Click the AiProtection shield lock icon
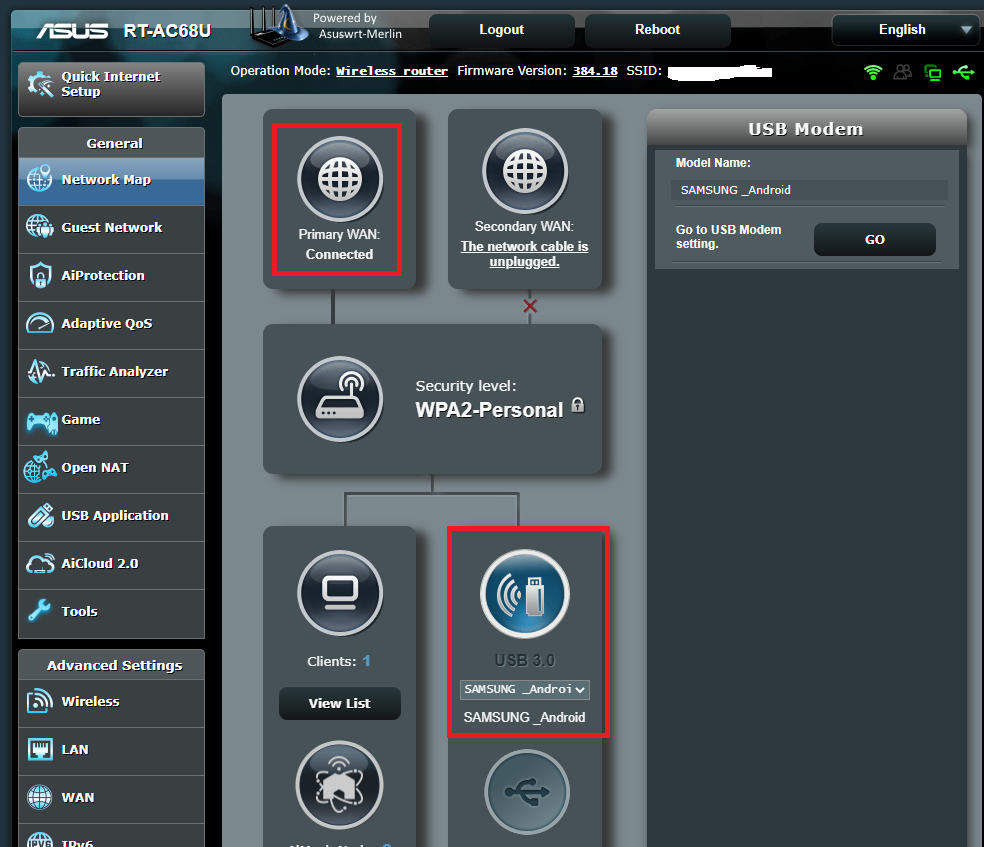 click(x=40, y=275)
